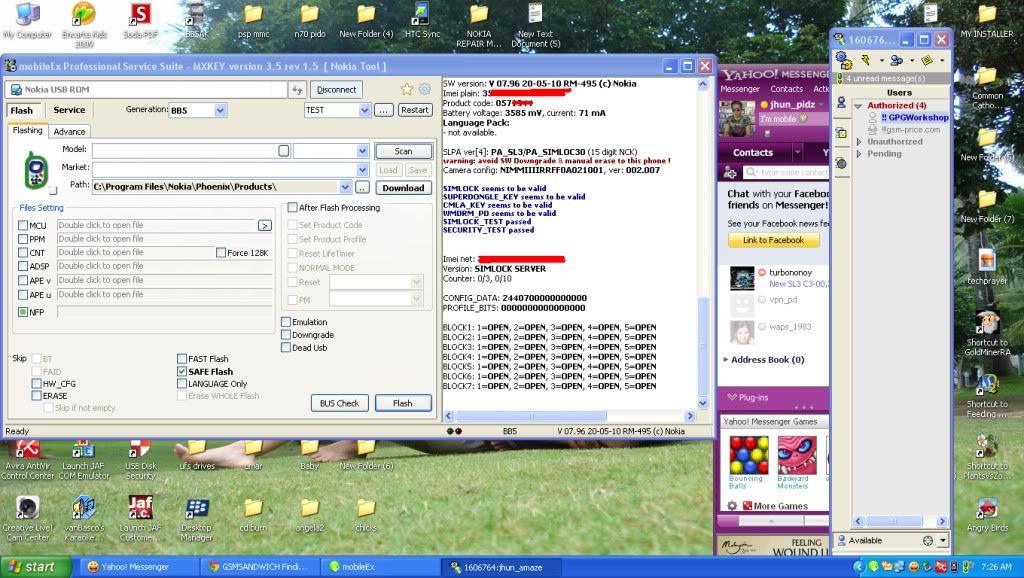Enable the PPM file checkbox
The width and height of the screenshot is (1024, 578).
tap(23, 239)
